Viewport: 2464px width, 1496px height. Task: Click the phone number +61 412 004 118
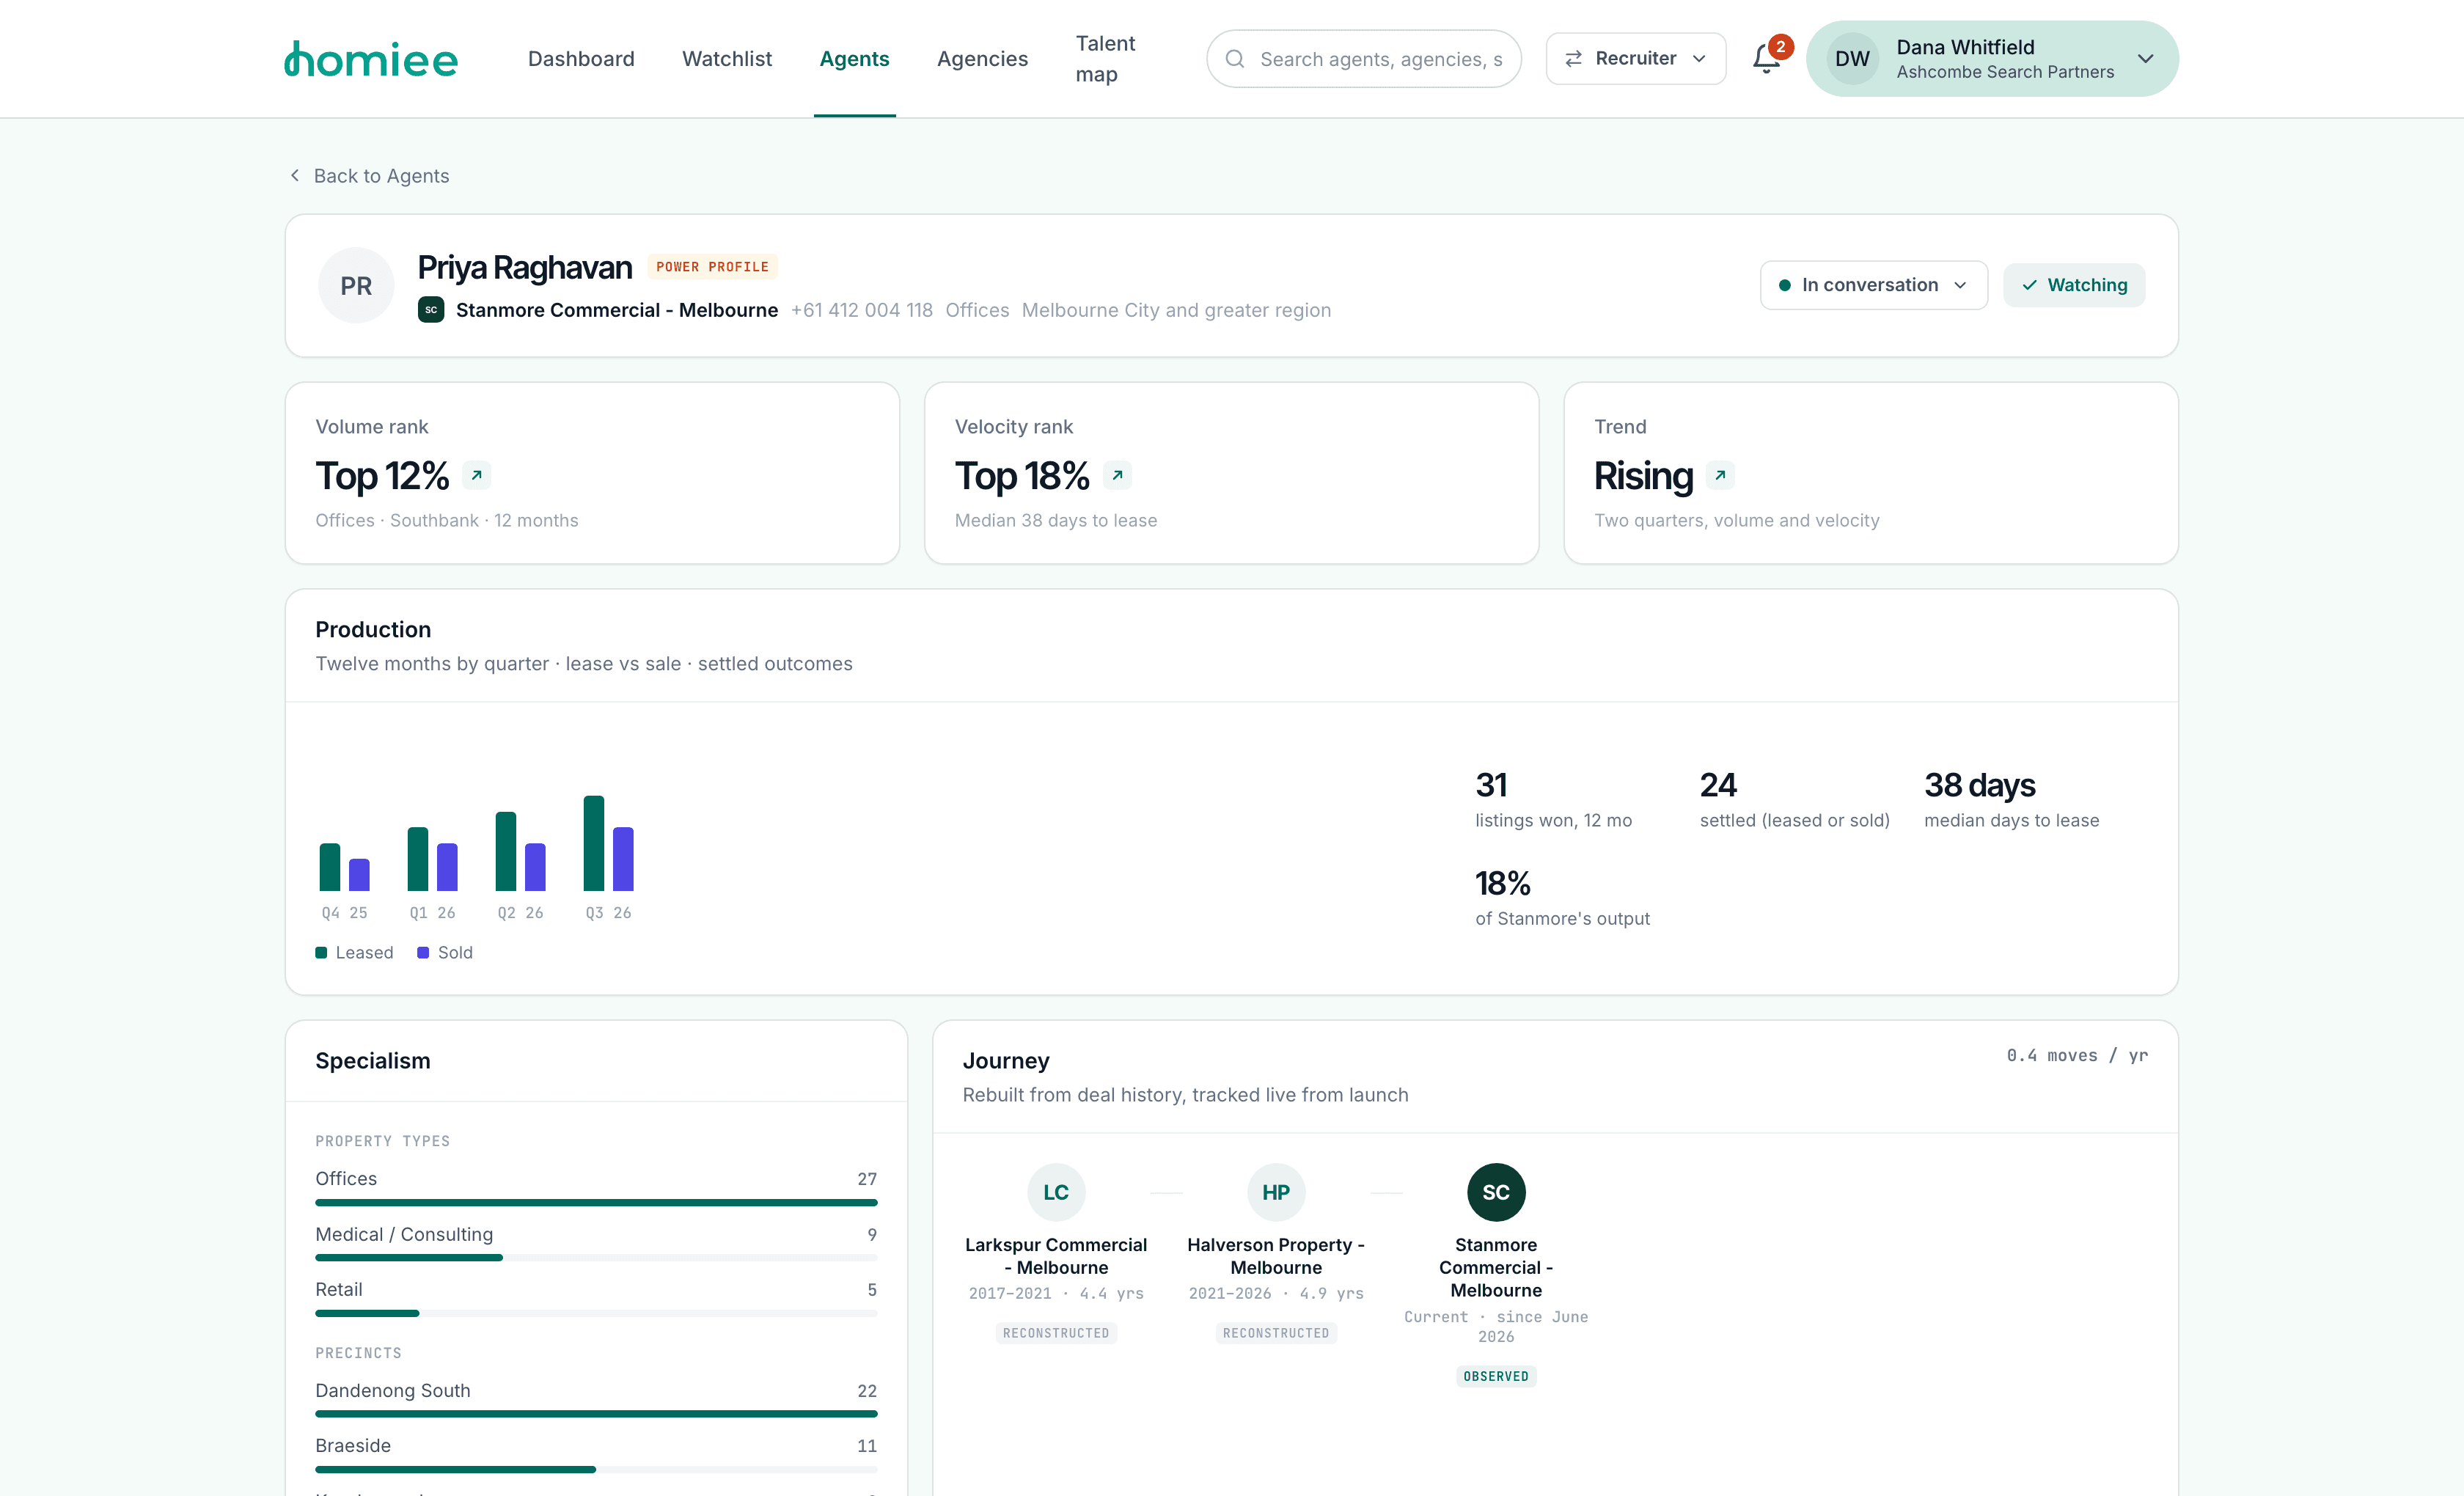pos(861,310)
